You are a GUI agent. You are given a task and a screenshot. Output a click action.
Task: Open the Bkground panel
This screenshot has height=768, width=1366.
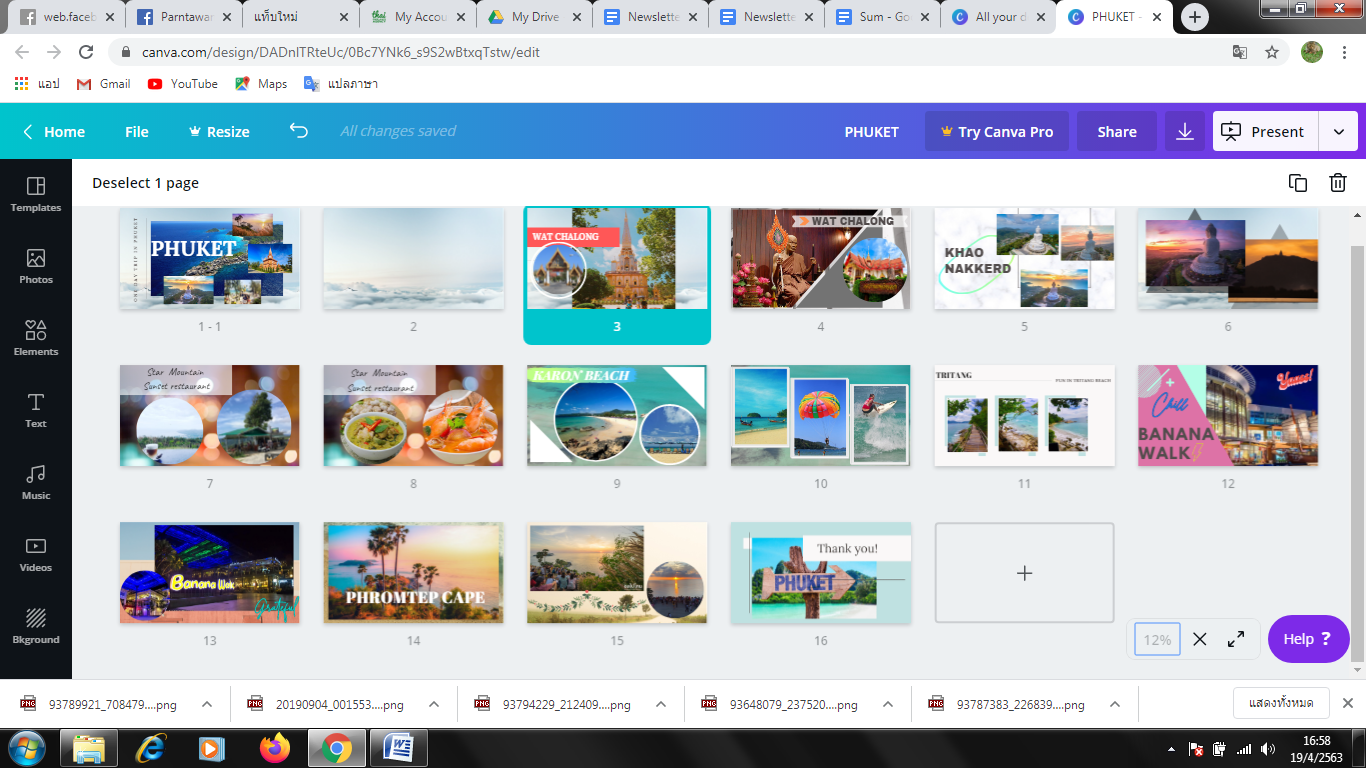(x=36, y=627)
